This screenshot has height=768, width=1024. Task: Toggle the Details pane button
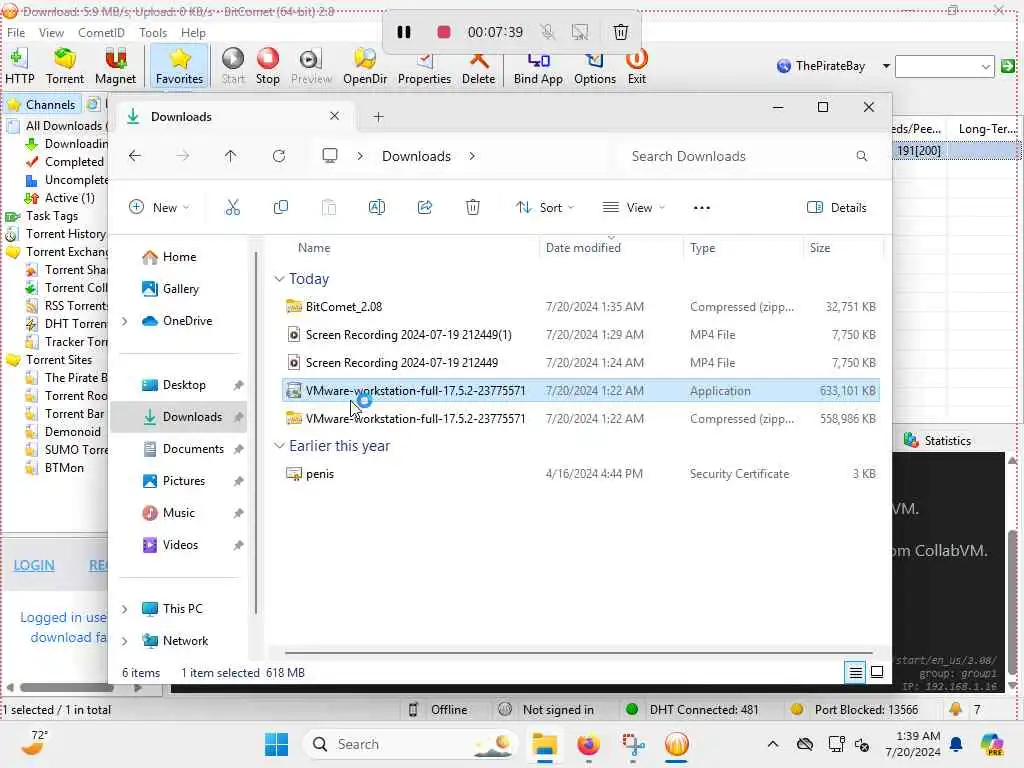pyautogui.click(x=837, y=208)
